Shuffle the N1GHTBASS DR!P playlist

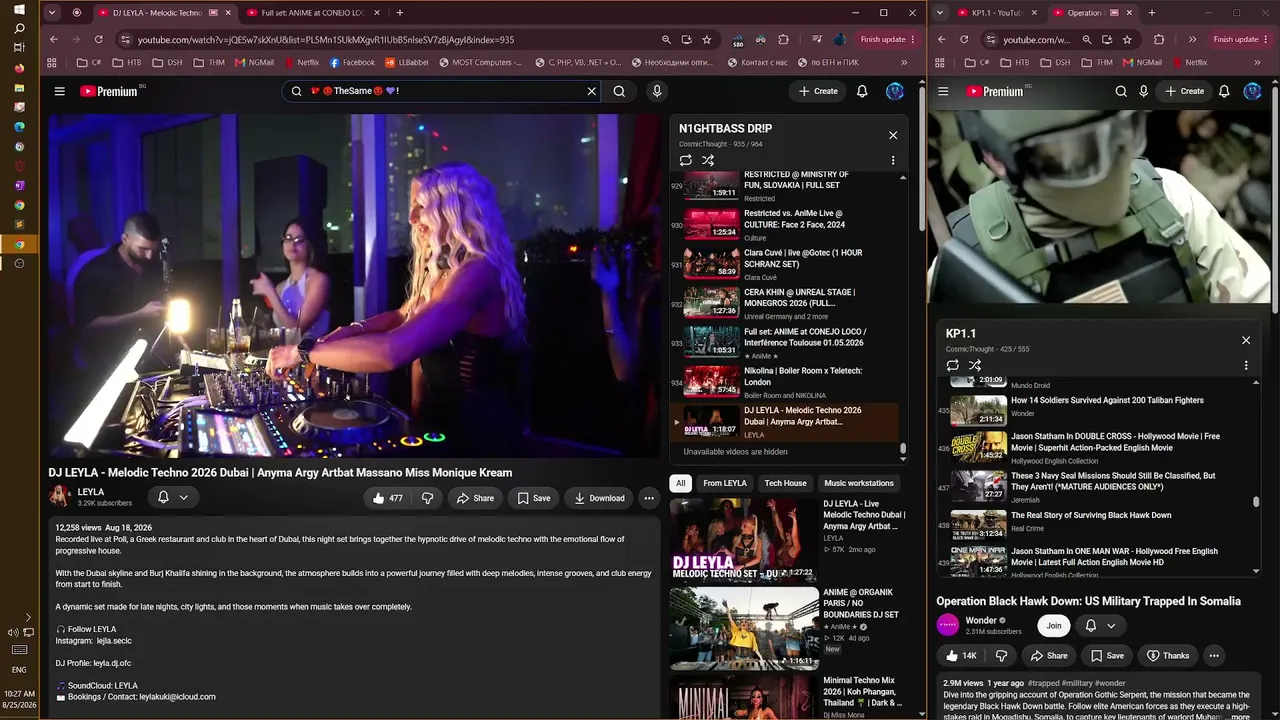pos(708,160)
